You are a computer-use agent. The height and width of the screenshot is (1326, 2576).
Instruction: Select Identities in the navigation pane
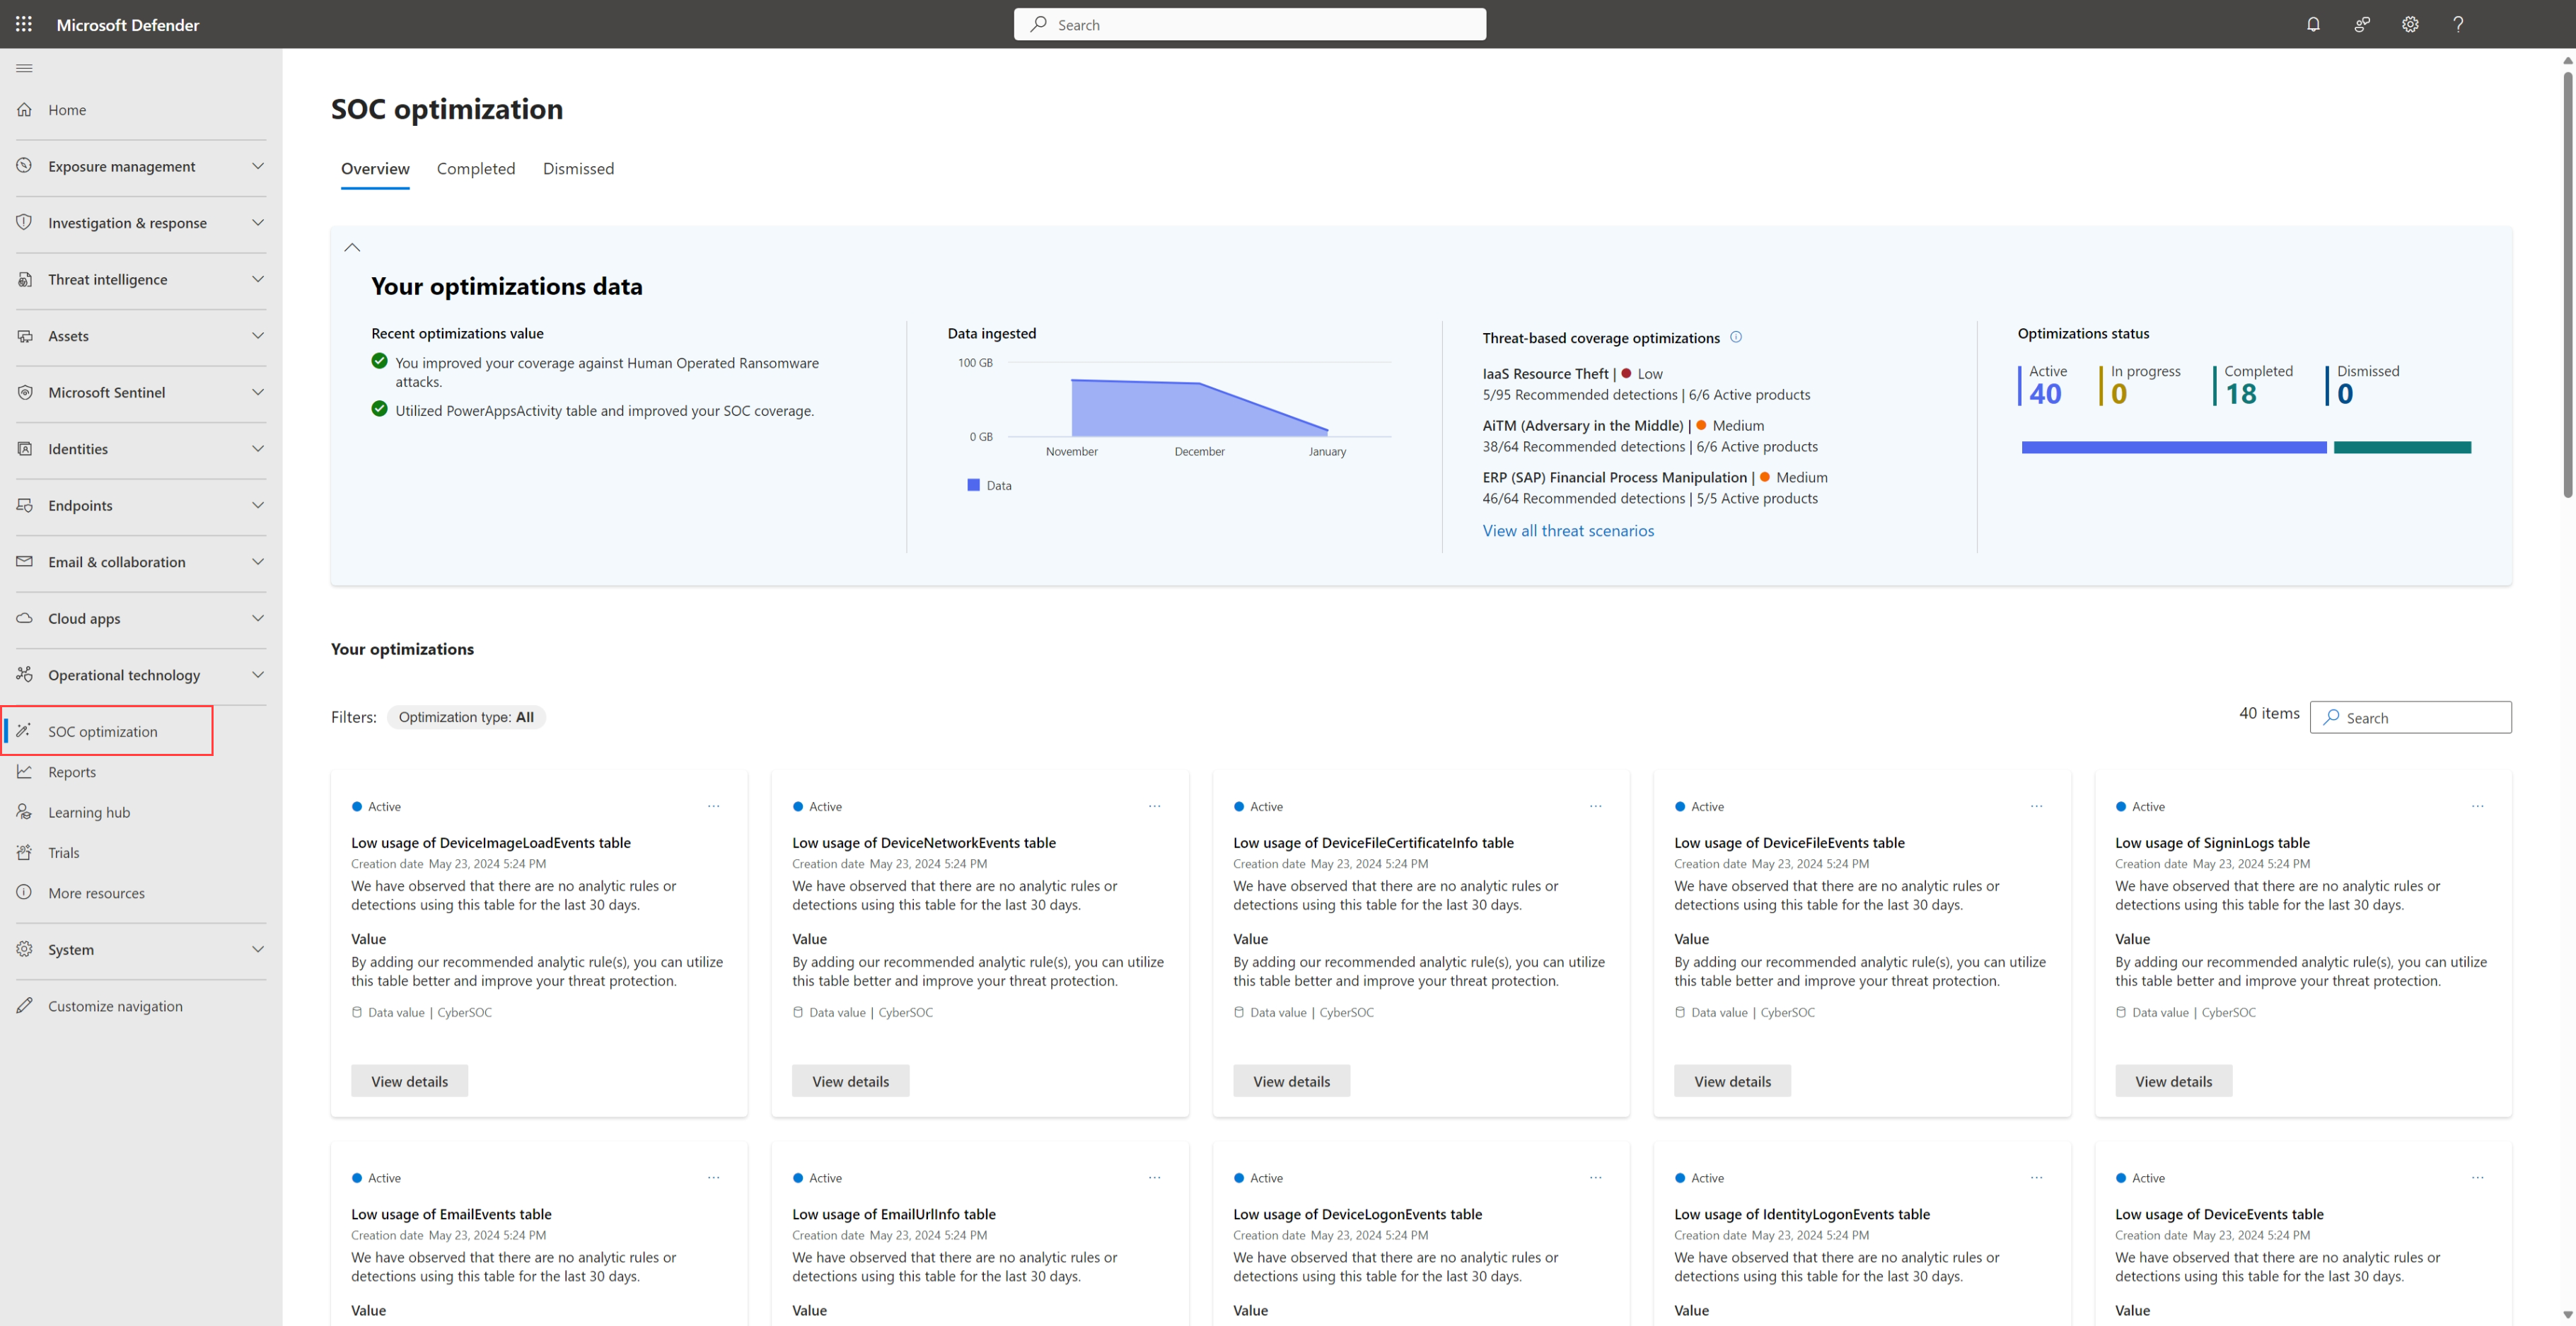pos(78,448)
